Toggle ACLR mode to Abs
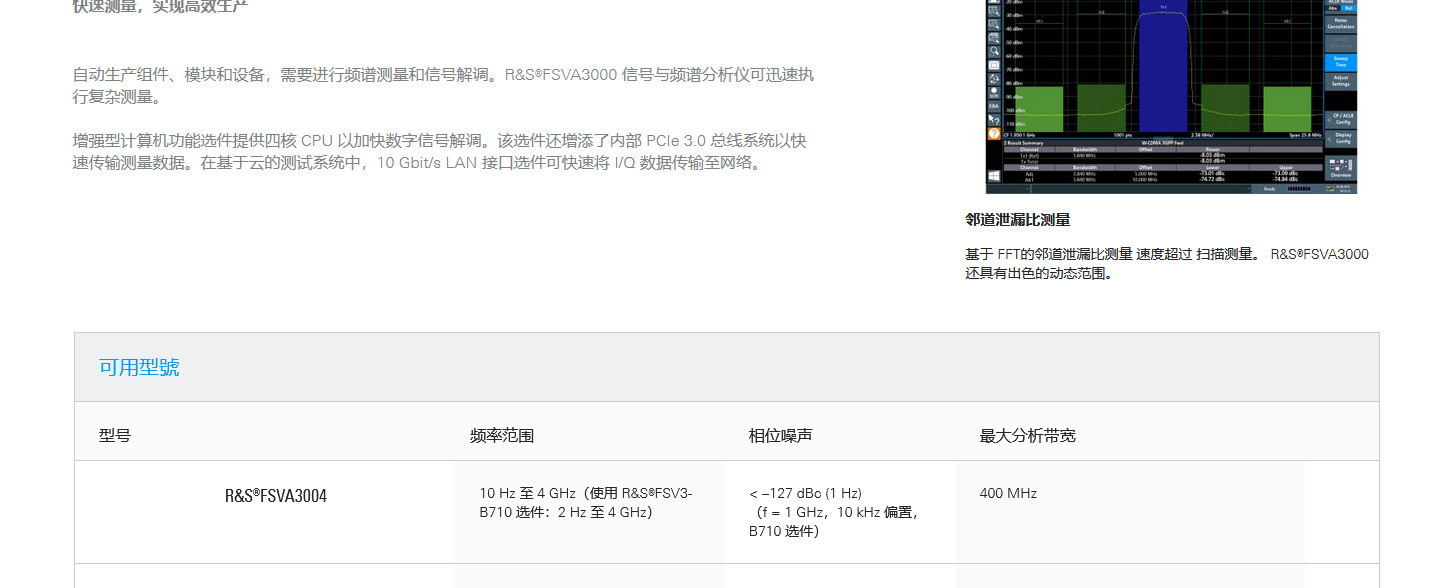Viewport: 1446px width, 588px height. [x=1332, y=8]
